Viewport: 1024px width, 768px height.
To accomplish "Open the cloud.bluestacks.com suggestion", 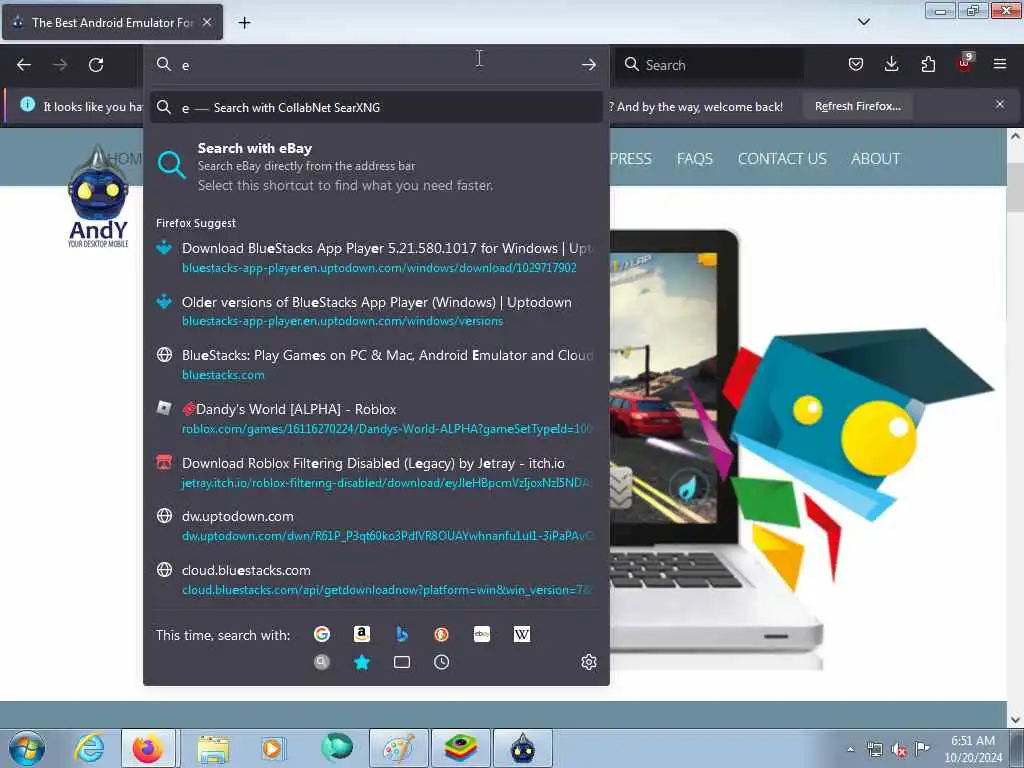I will pos(376,579).
